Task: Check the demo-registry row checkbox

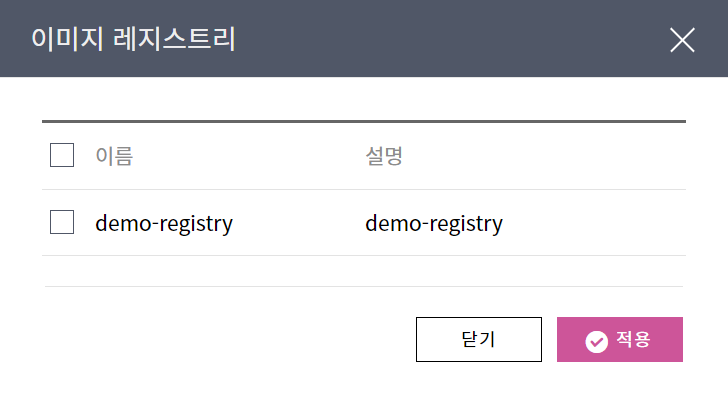Action: tap(62, 222)
